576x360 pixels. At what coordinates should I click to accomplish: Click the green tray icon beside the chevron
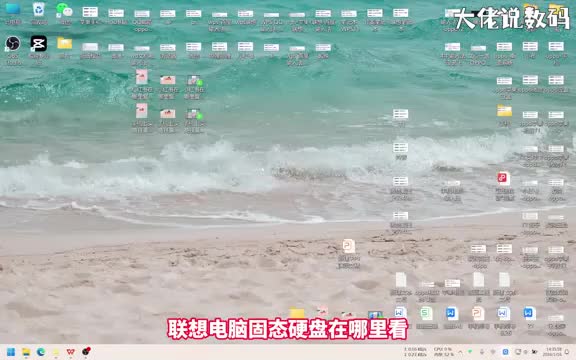[x=470, y=351]
